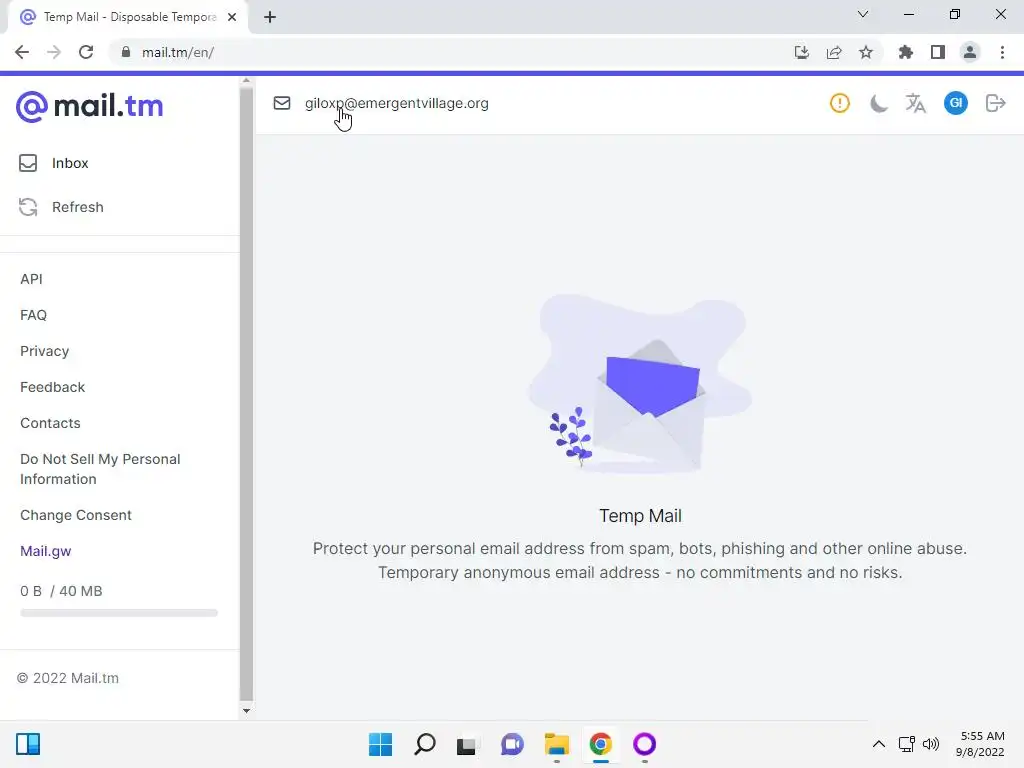Image resolution: width=1024 pixels, height=768 pixels.
Task: Open the tab search chevron
Action: click(863, 14)
